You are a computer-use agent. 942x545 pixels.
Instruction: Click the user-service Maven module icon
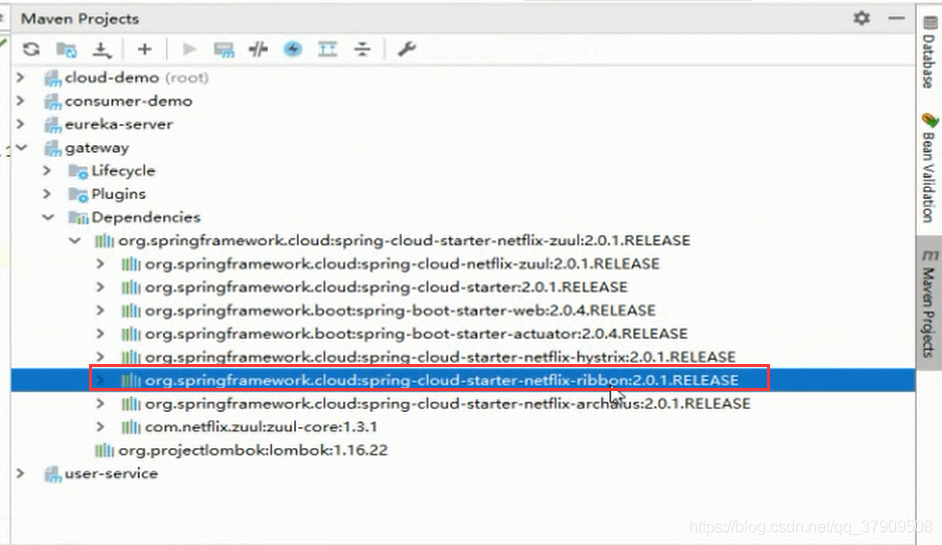pos(53,474)
